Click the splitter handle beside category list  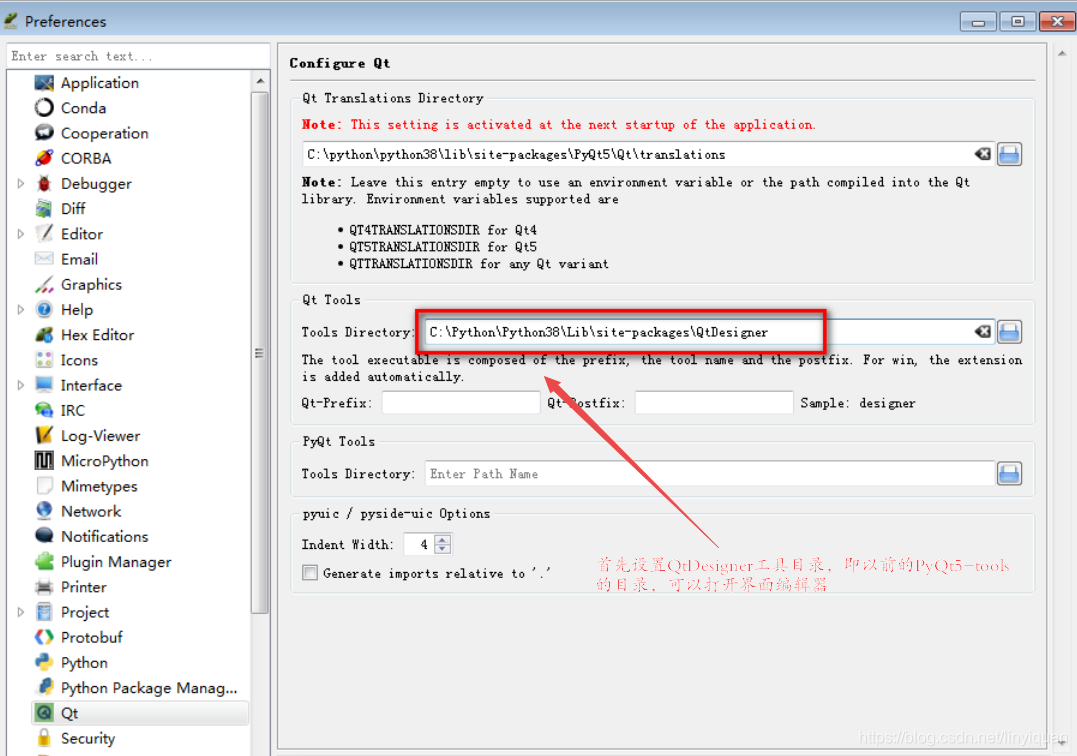pyautogui.click(x=273, y=398)
